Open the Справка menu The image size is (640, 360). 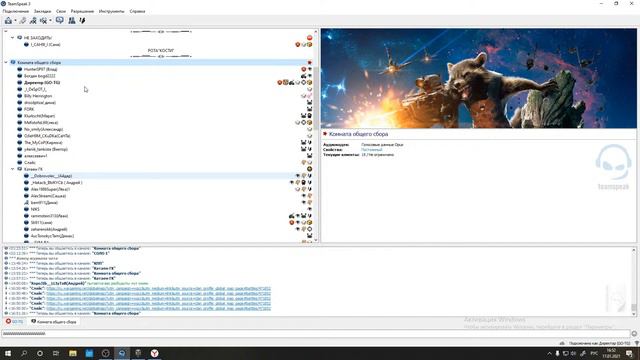137,11
